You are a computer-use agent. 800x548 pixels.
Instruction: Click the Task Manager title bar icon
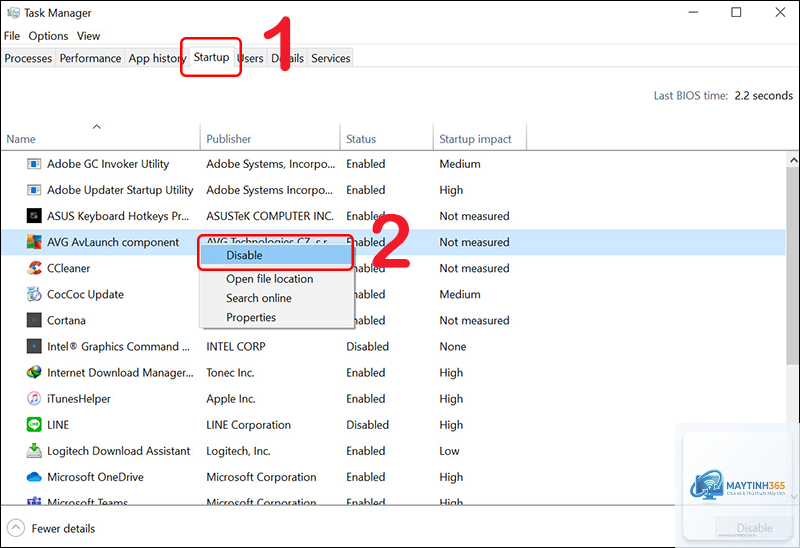point(13,13)
